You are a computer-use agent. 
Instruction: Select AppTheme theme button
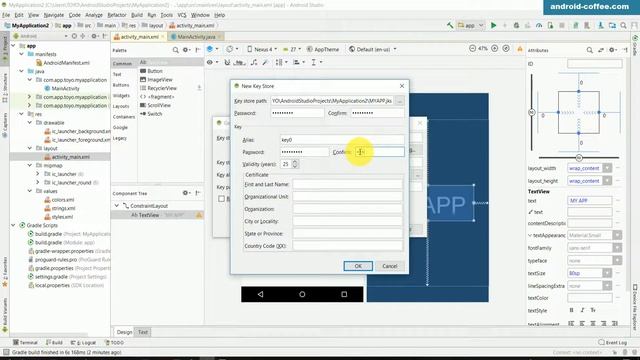point(323,49)
